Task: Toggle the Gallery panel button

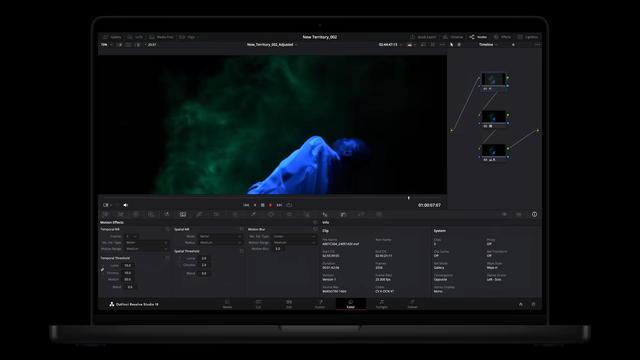Action: (112, 37)
